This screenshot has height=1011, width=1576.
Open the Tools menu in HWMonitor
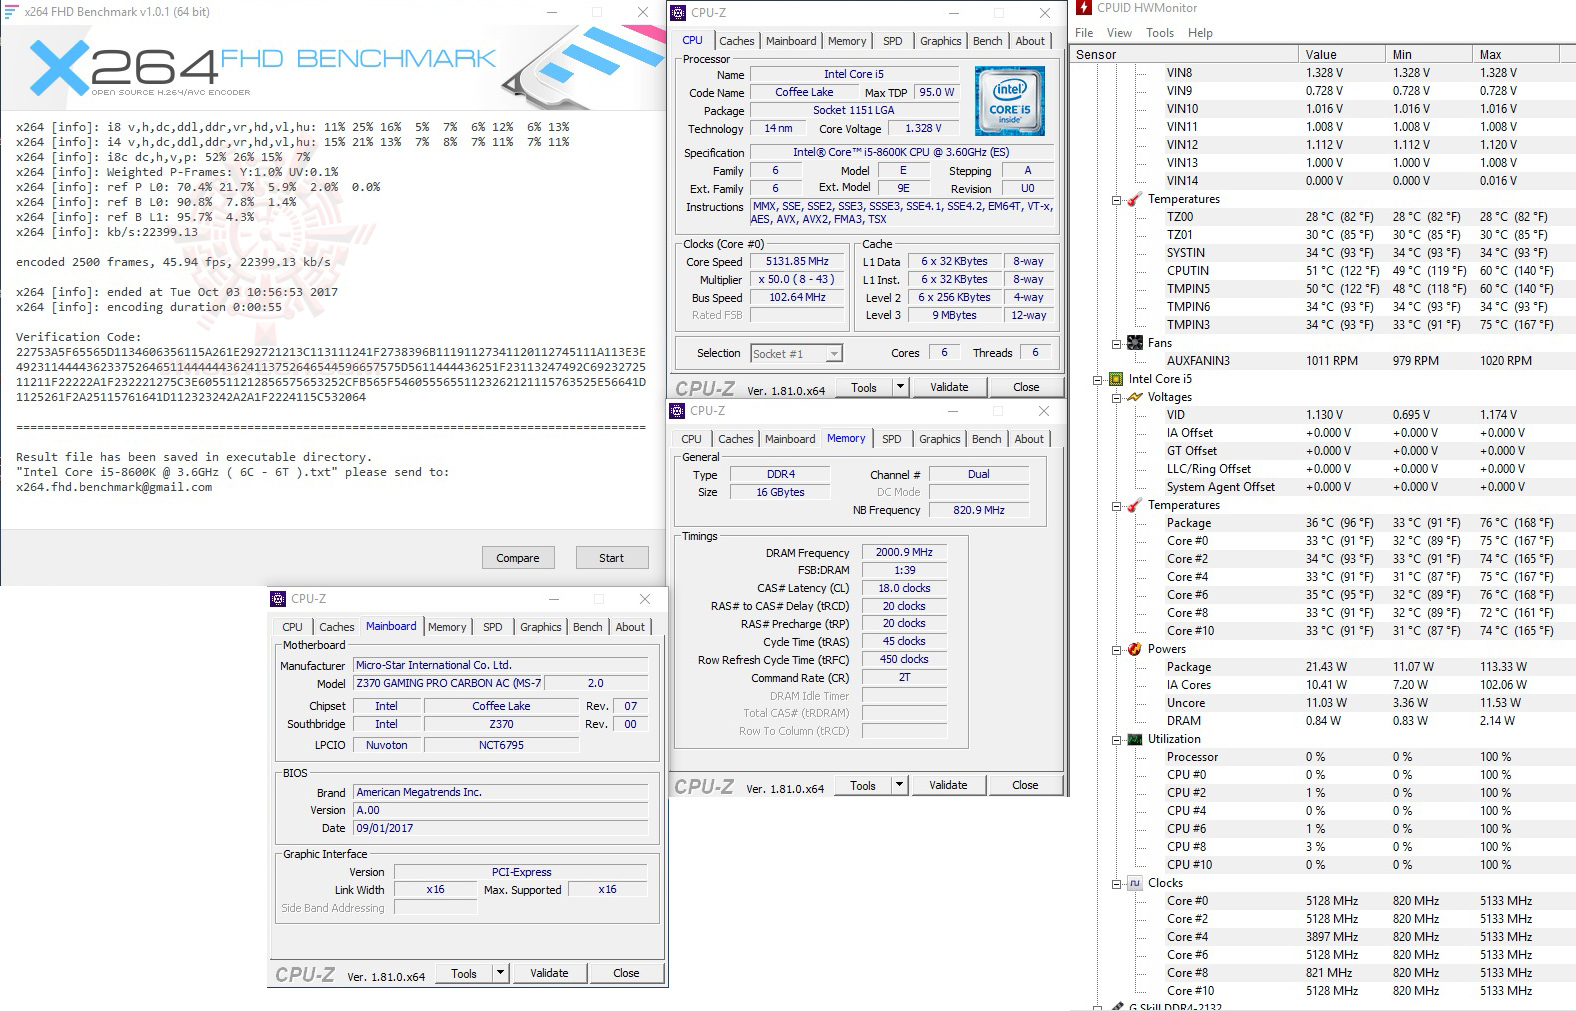[1160, 33]
